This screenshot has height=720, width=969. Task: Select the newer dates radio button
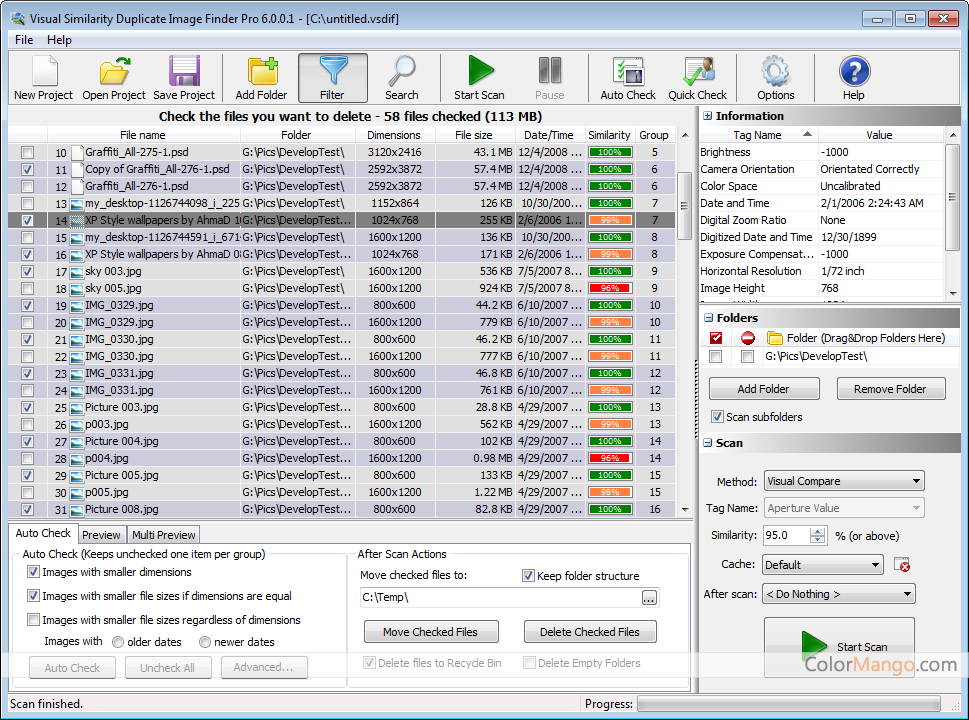(205, 643)
